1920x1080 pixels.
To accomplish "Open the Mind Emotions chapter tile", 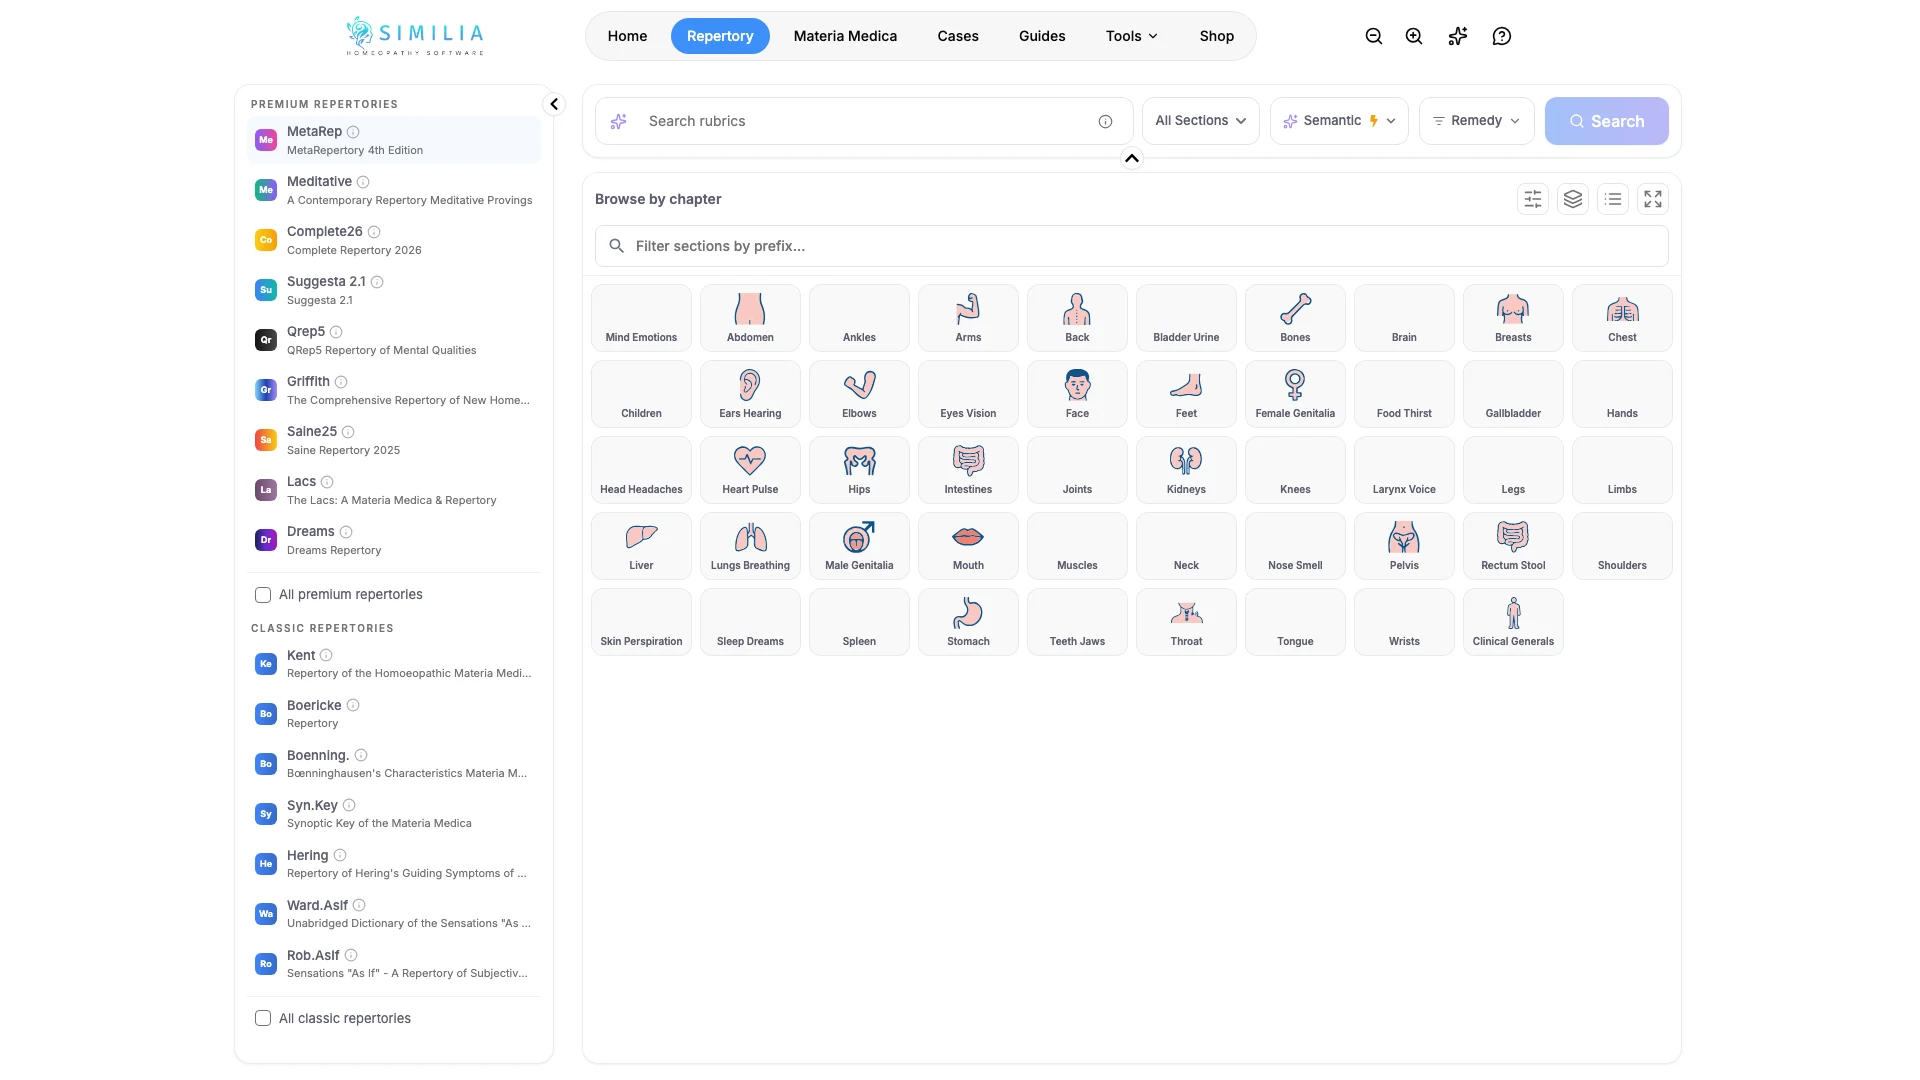I will click(x=641, y=318).
